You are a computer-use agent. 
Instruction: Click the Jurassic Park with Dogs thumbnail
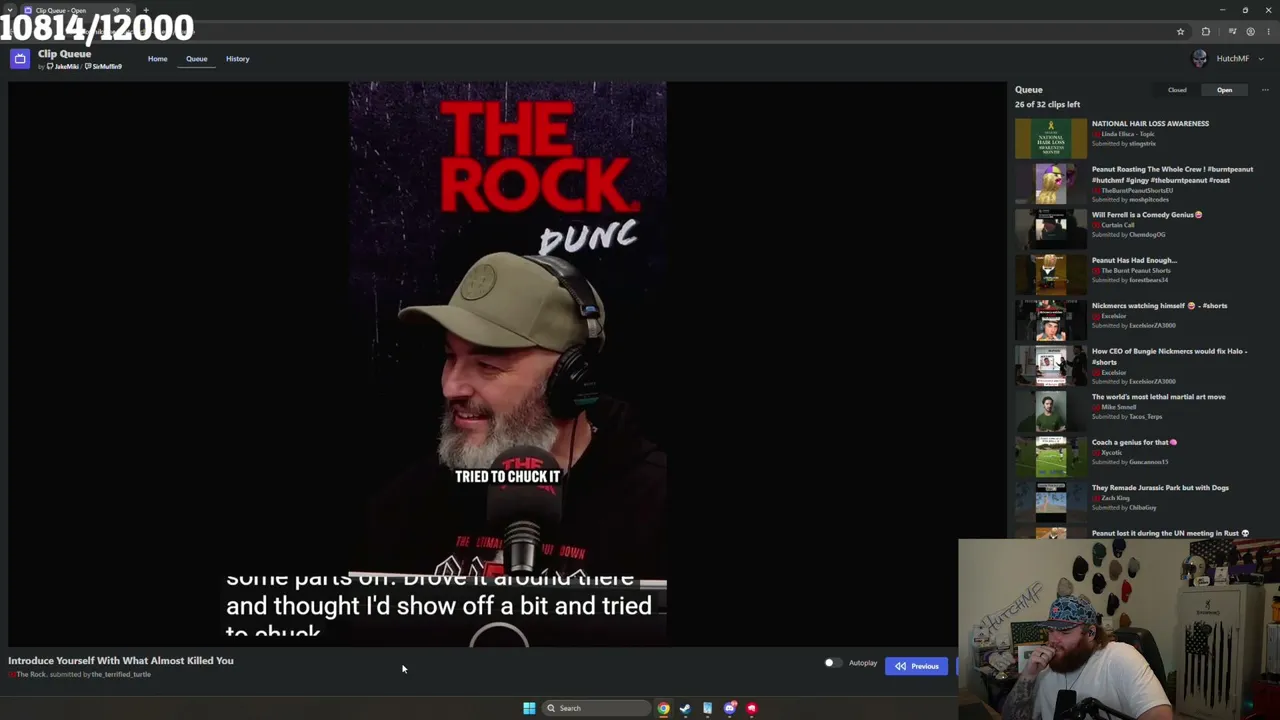[x=1050, y=502]
